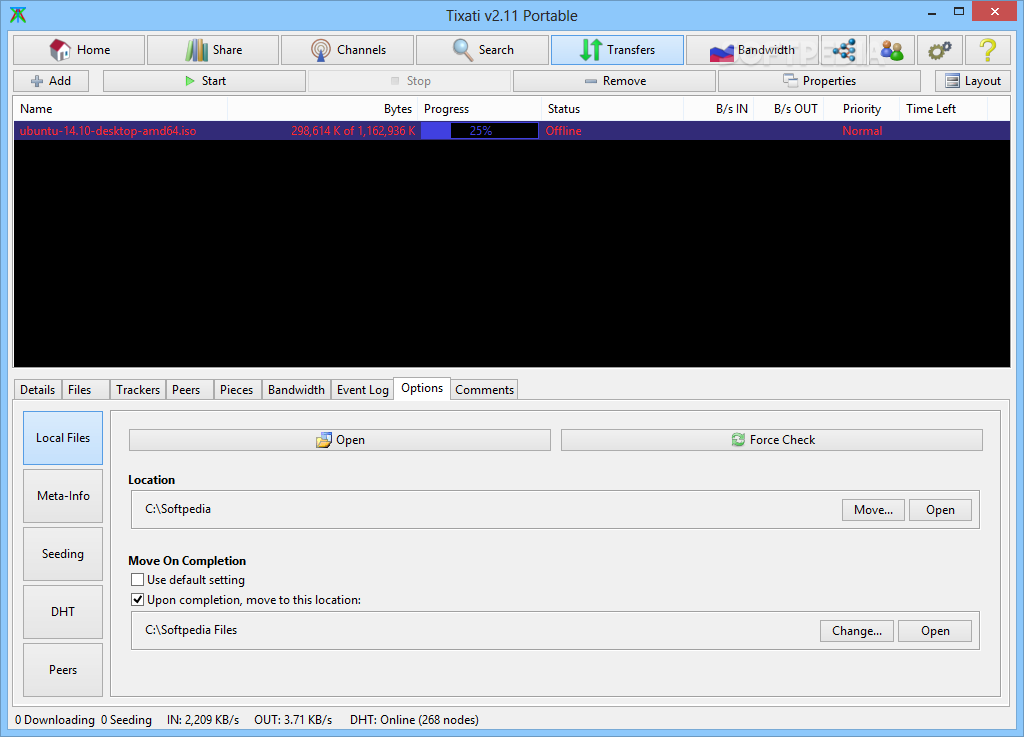Sort transfers by Bytes column
The image size is (1024, 737).
click(323, 109)
